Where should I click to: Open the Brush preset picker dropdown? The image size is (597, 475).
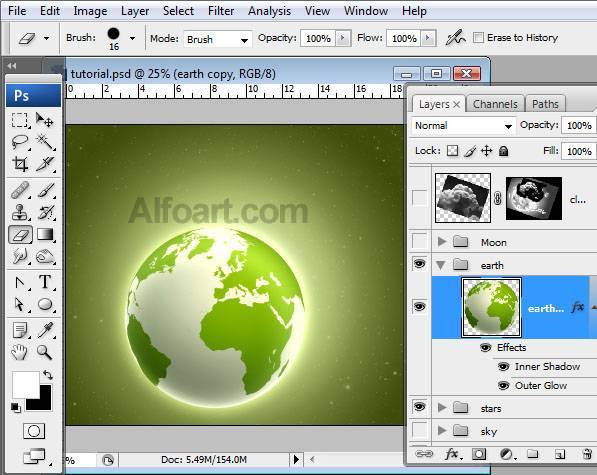[132, 38]
